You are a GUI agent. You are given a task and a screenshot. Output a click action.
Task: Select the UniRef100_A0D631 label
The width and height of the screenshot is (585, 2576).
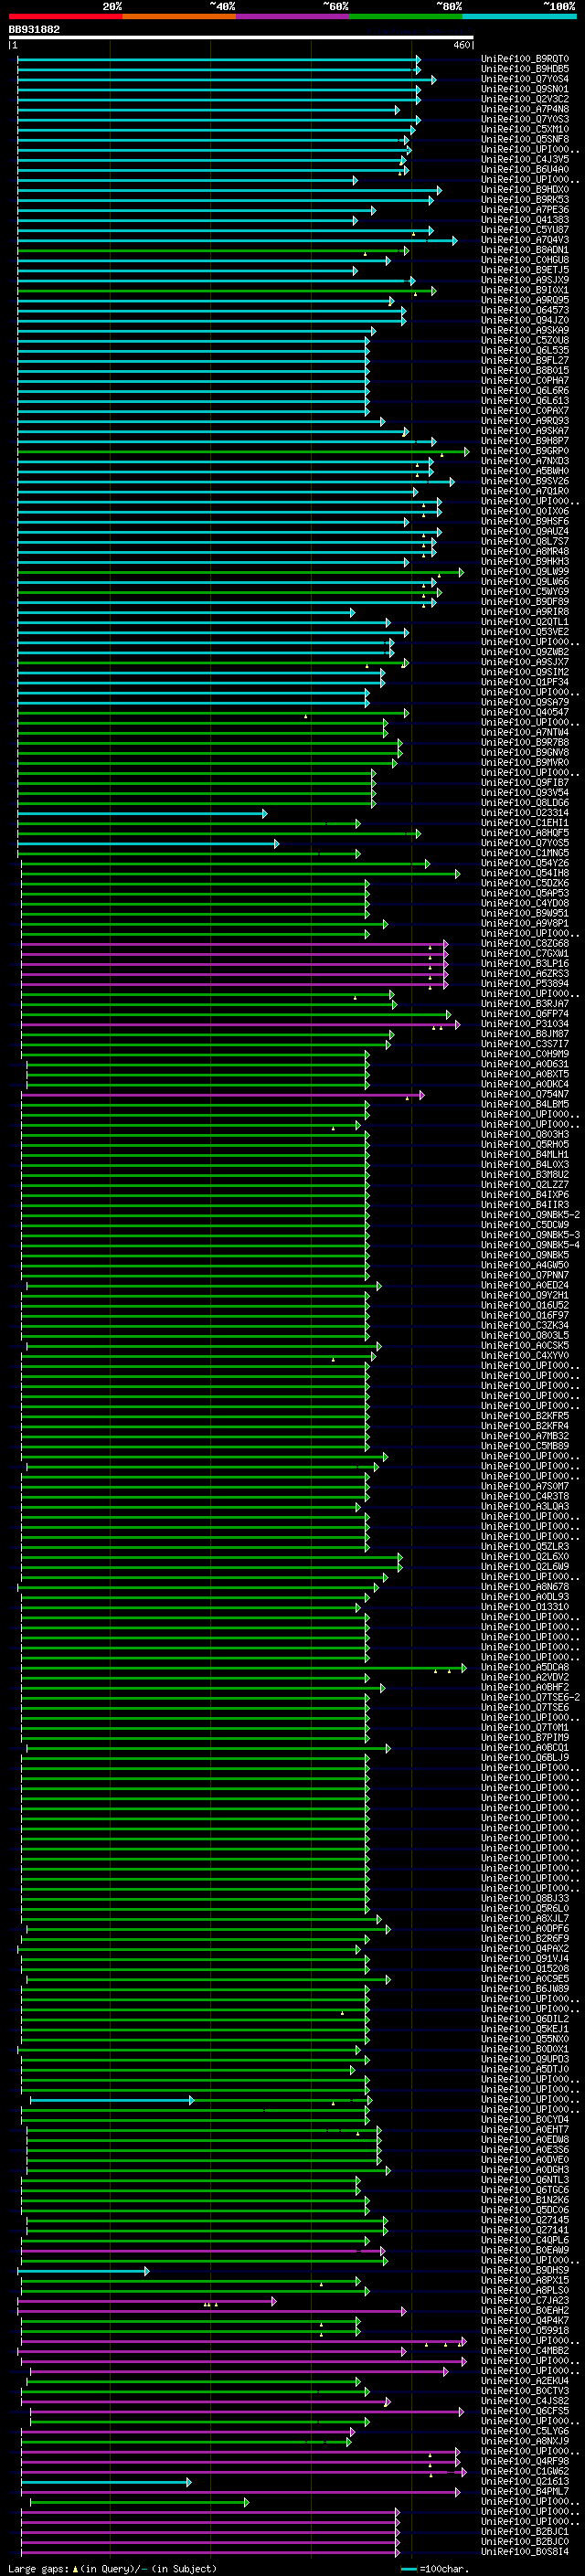coord(525,1064)
